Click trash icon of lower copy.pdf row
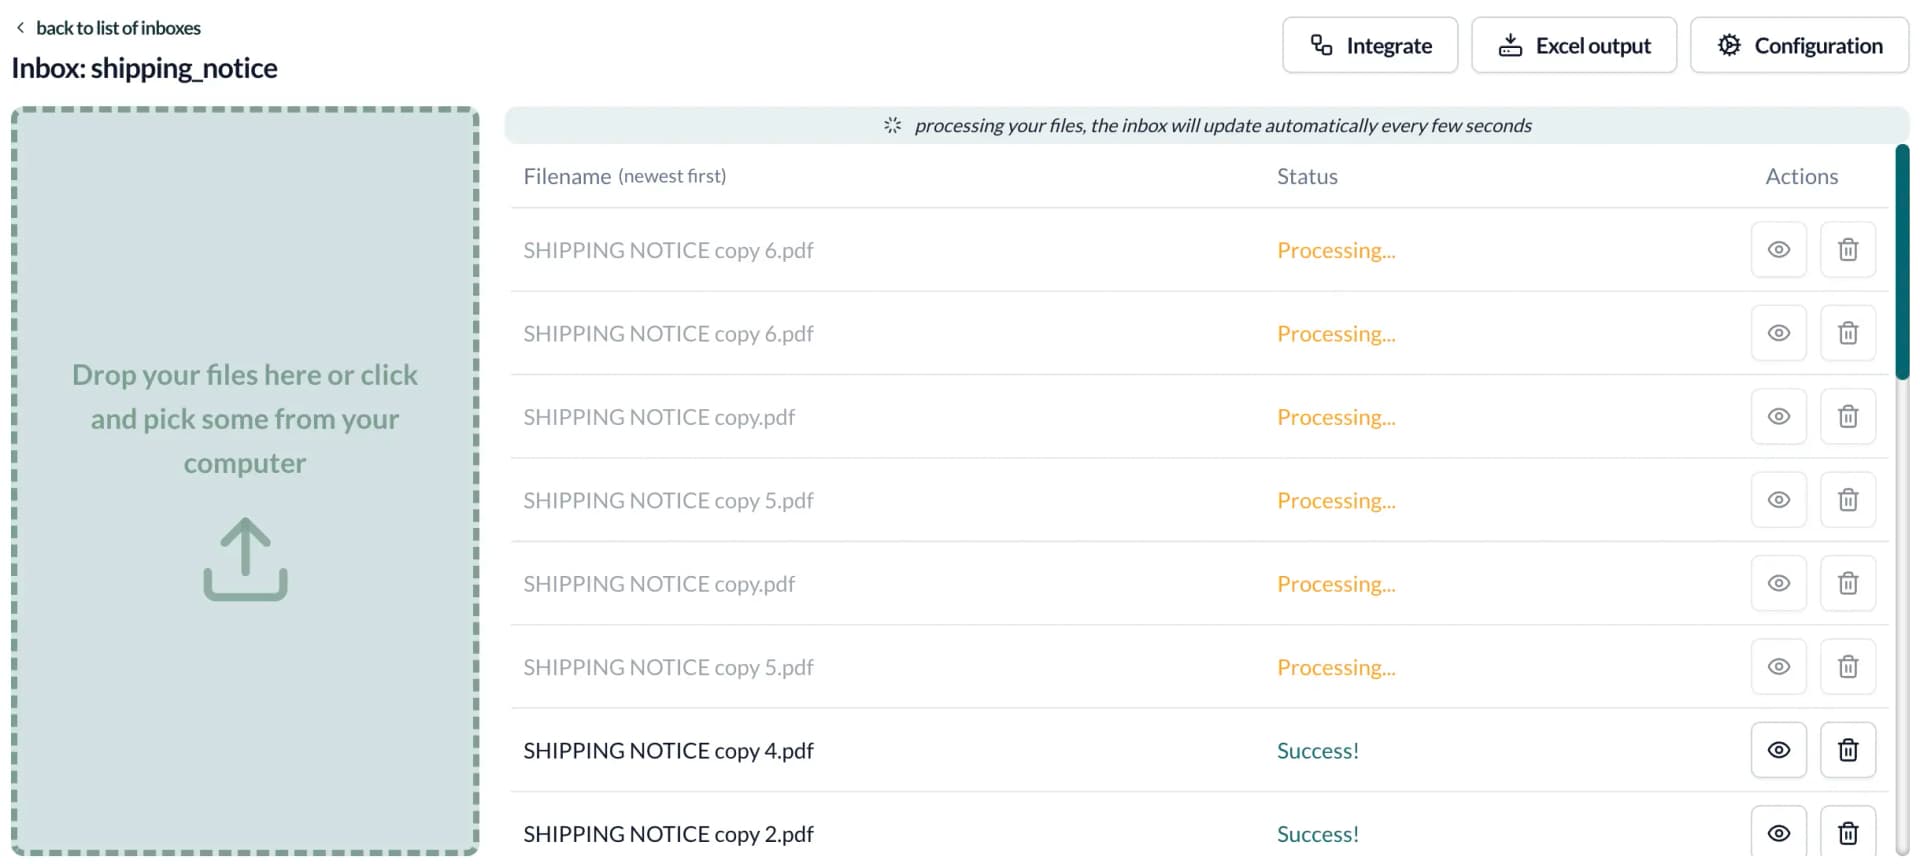 1848,583
